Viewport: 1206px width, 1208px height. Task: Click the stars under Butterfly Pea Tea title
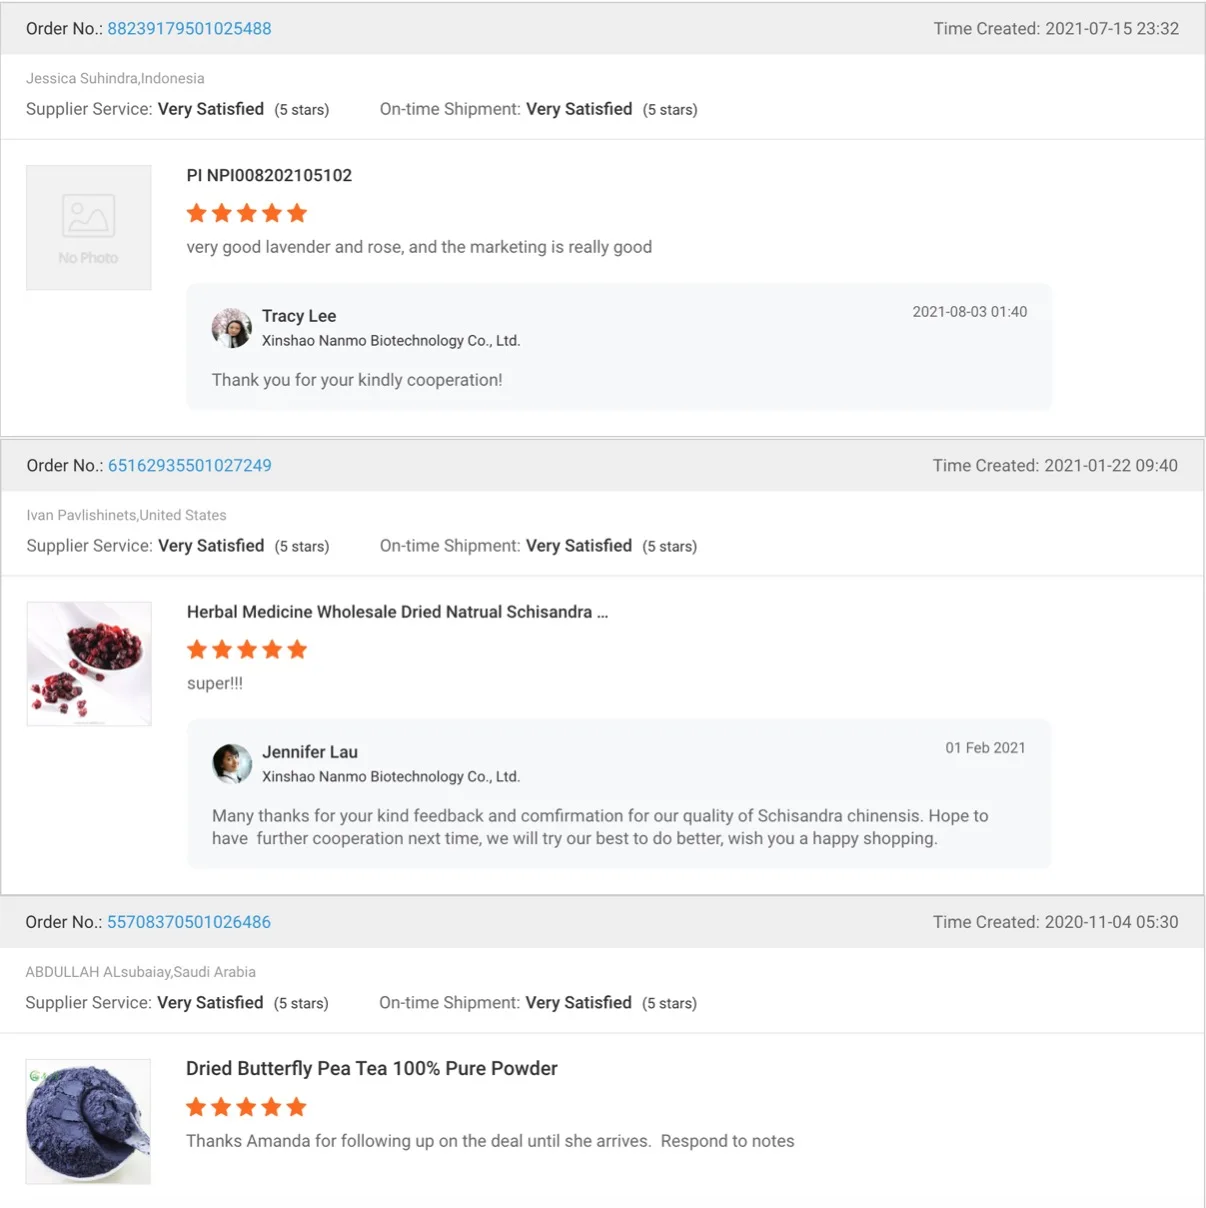246,1107
